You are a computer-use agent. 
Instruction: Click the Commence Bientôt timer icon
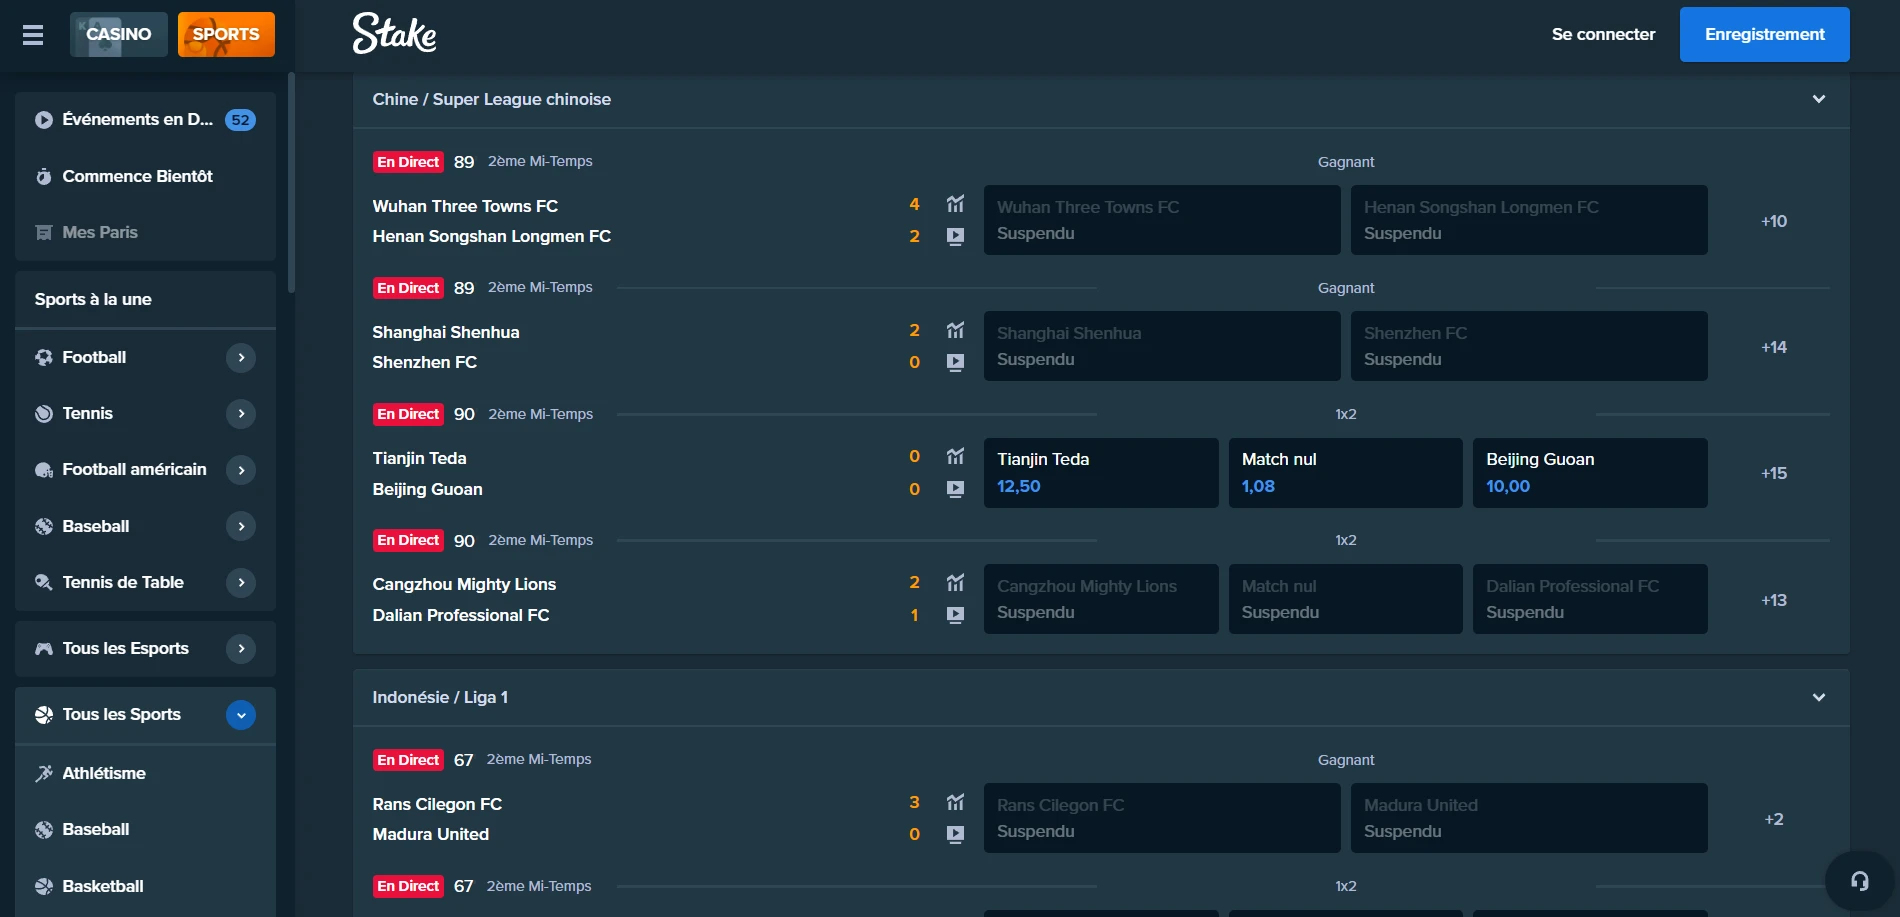pyautogui.click(x=44, y=176)
